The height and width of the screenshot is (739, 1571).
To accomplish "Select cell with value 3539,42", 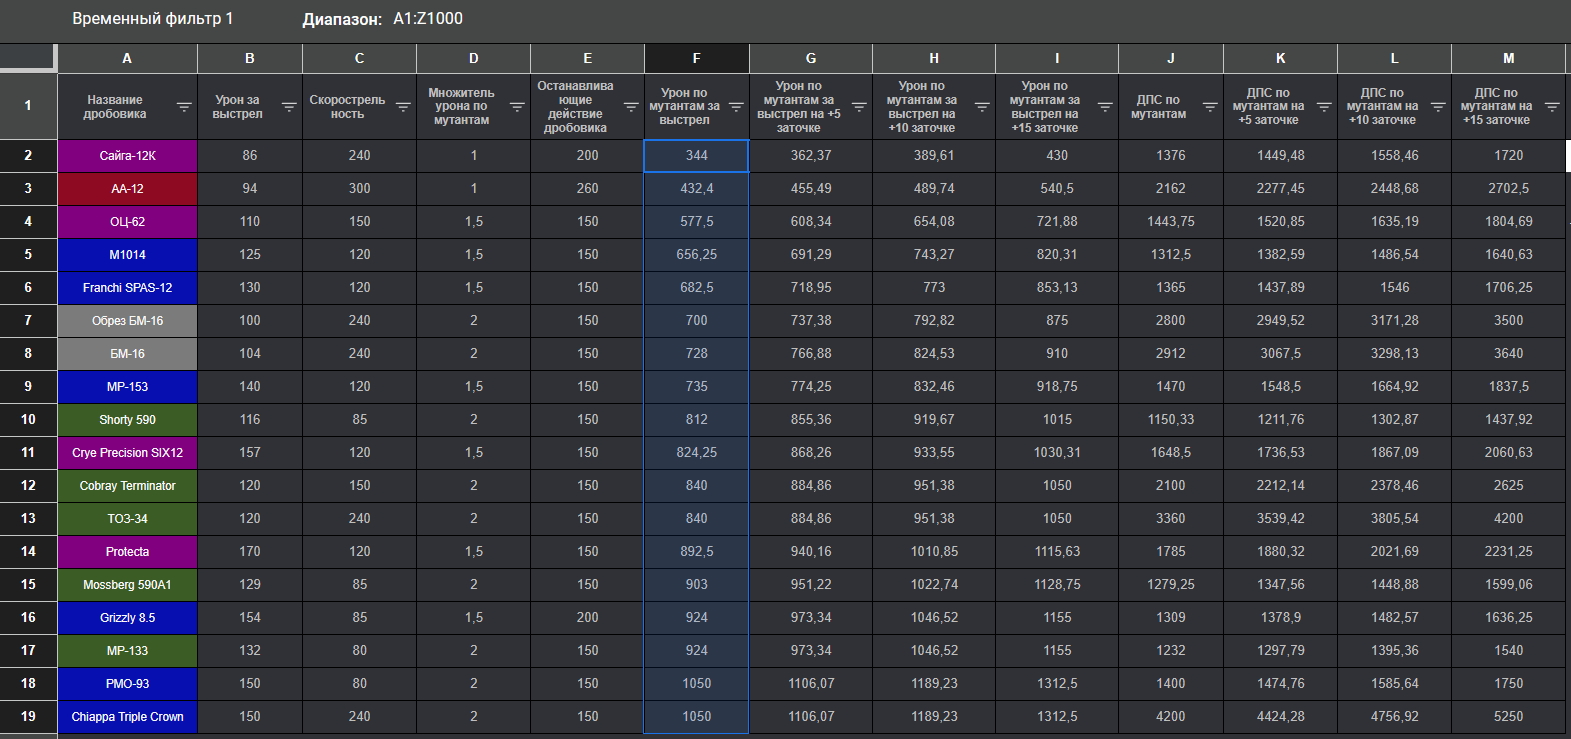I will click(1280, 518).
